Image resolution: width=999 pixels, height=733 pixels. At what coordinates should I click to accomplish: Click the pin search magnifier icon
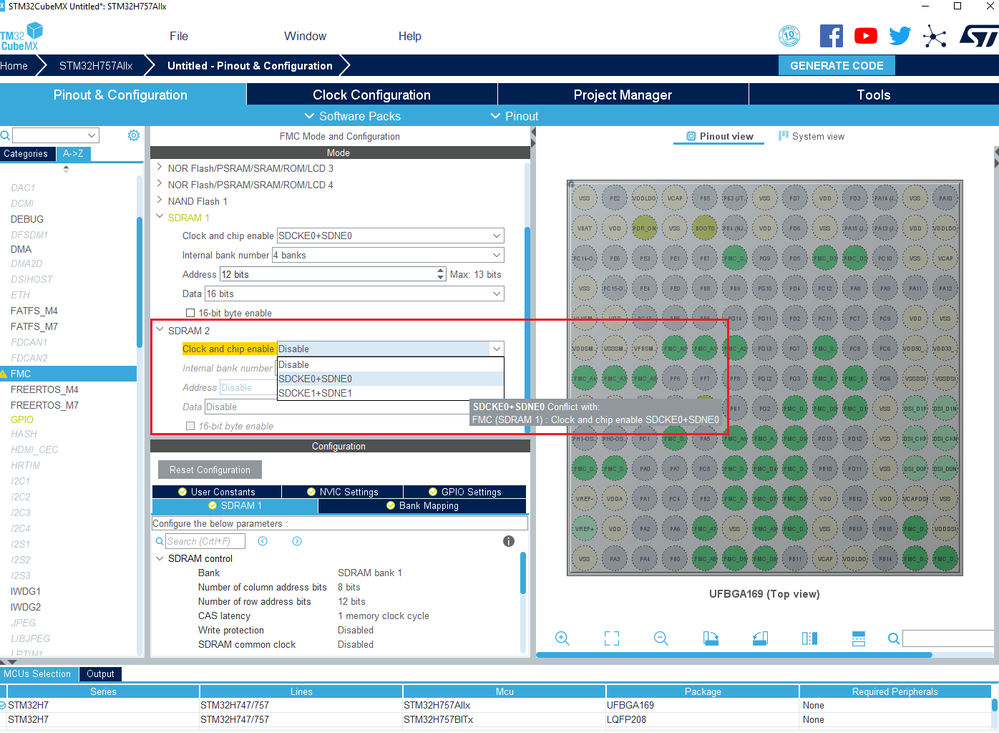[x=894, y=638]
